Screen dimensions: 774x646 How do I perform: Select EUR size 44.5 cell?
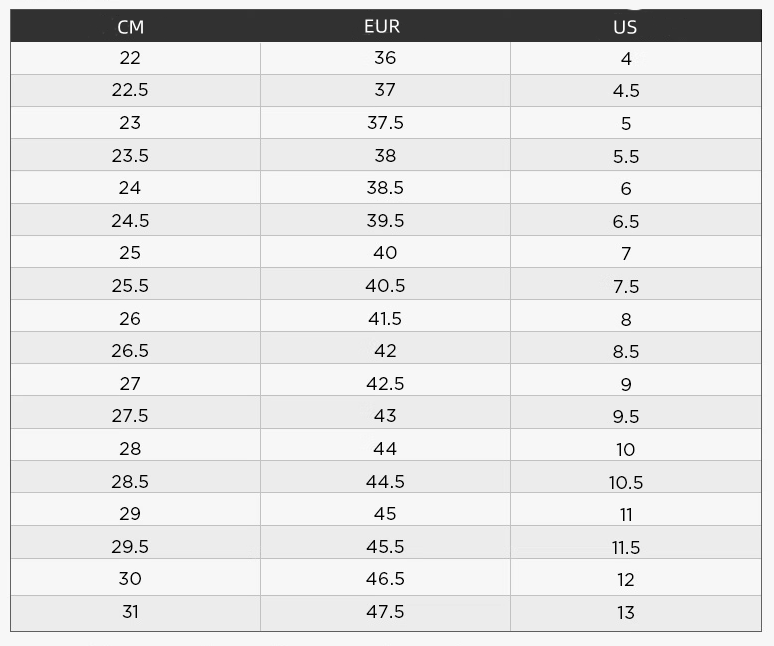pyautogui.click(x=385, y=482)
